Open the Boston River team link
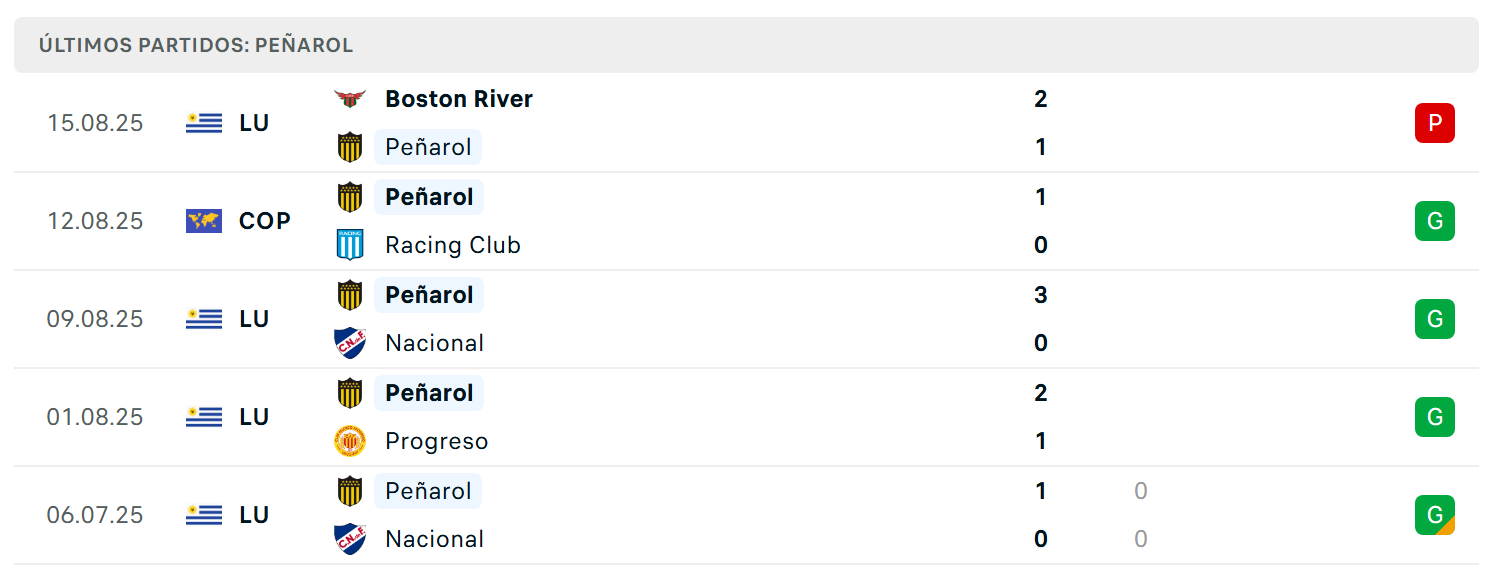1495x584 pixels. 459,99
